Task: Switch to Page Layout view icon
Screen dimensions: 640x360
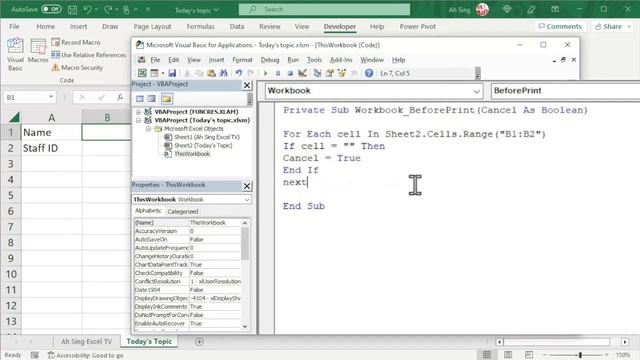Action: pyautogui.click(x=508, y=355)
